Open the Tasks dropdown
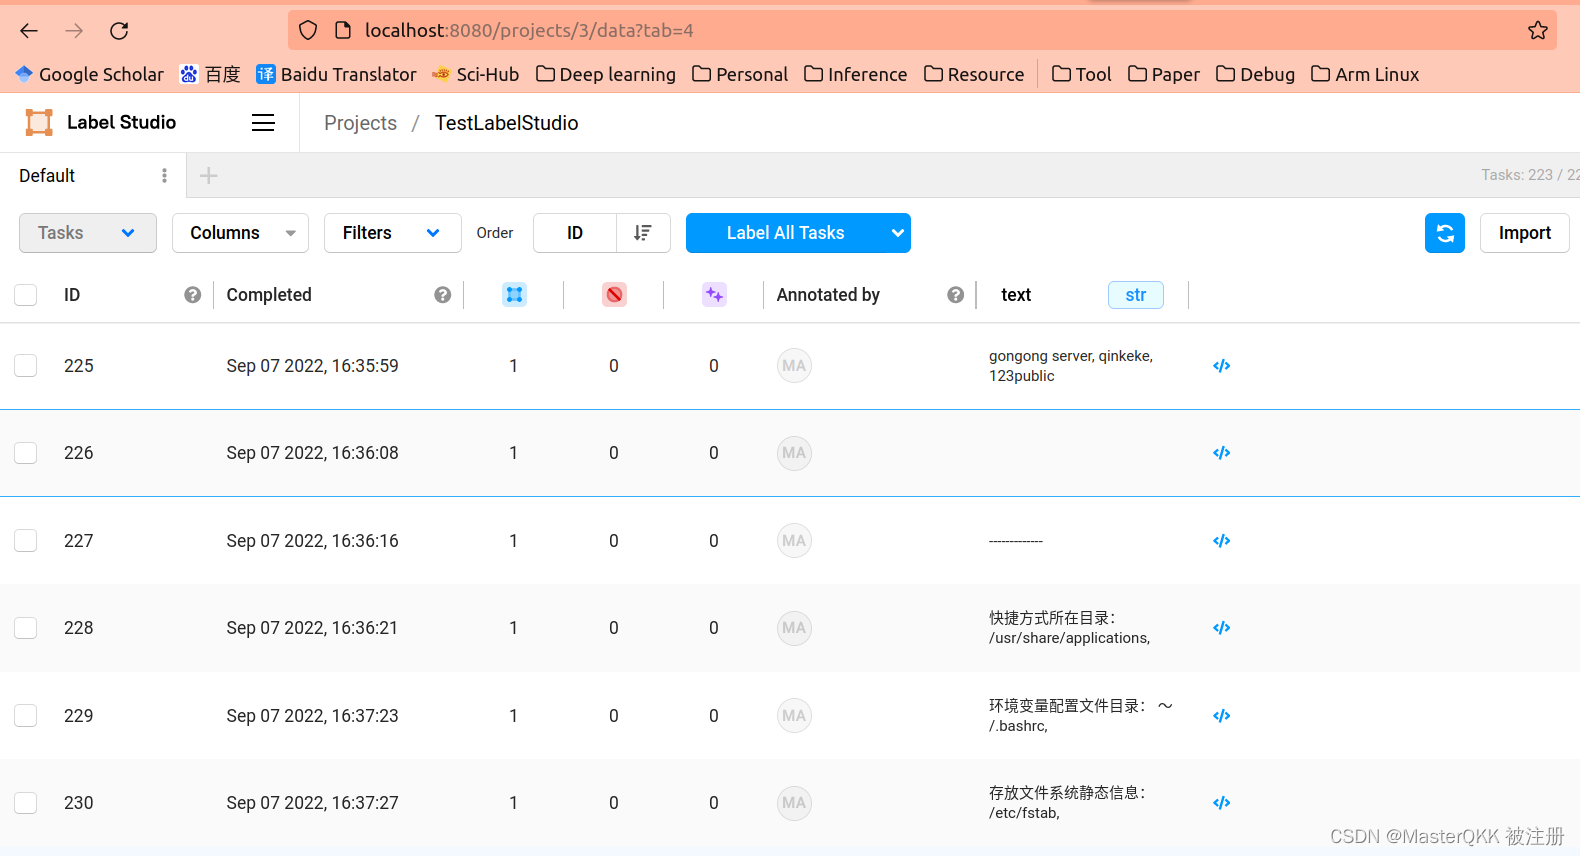Image resolution: width=1580 pixels, height=856 pixels. [x=88, y=233]
